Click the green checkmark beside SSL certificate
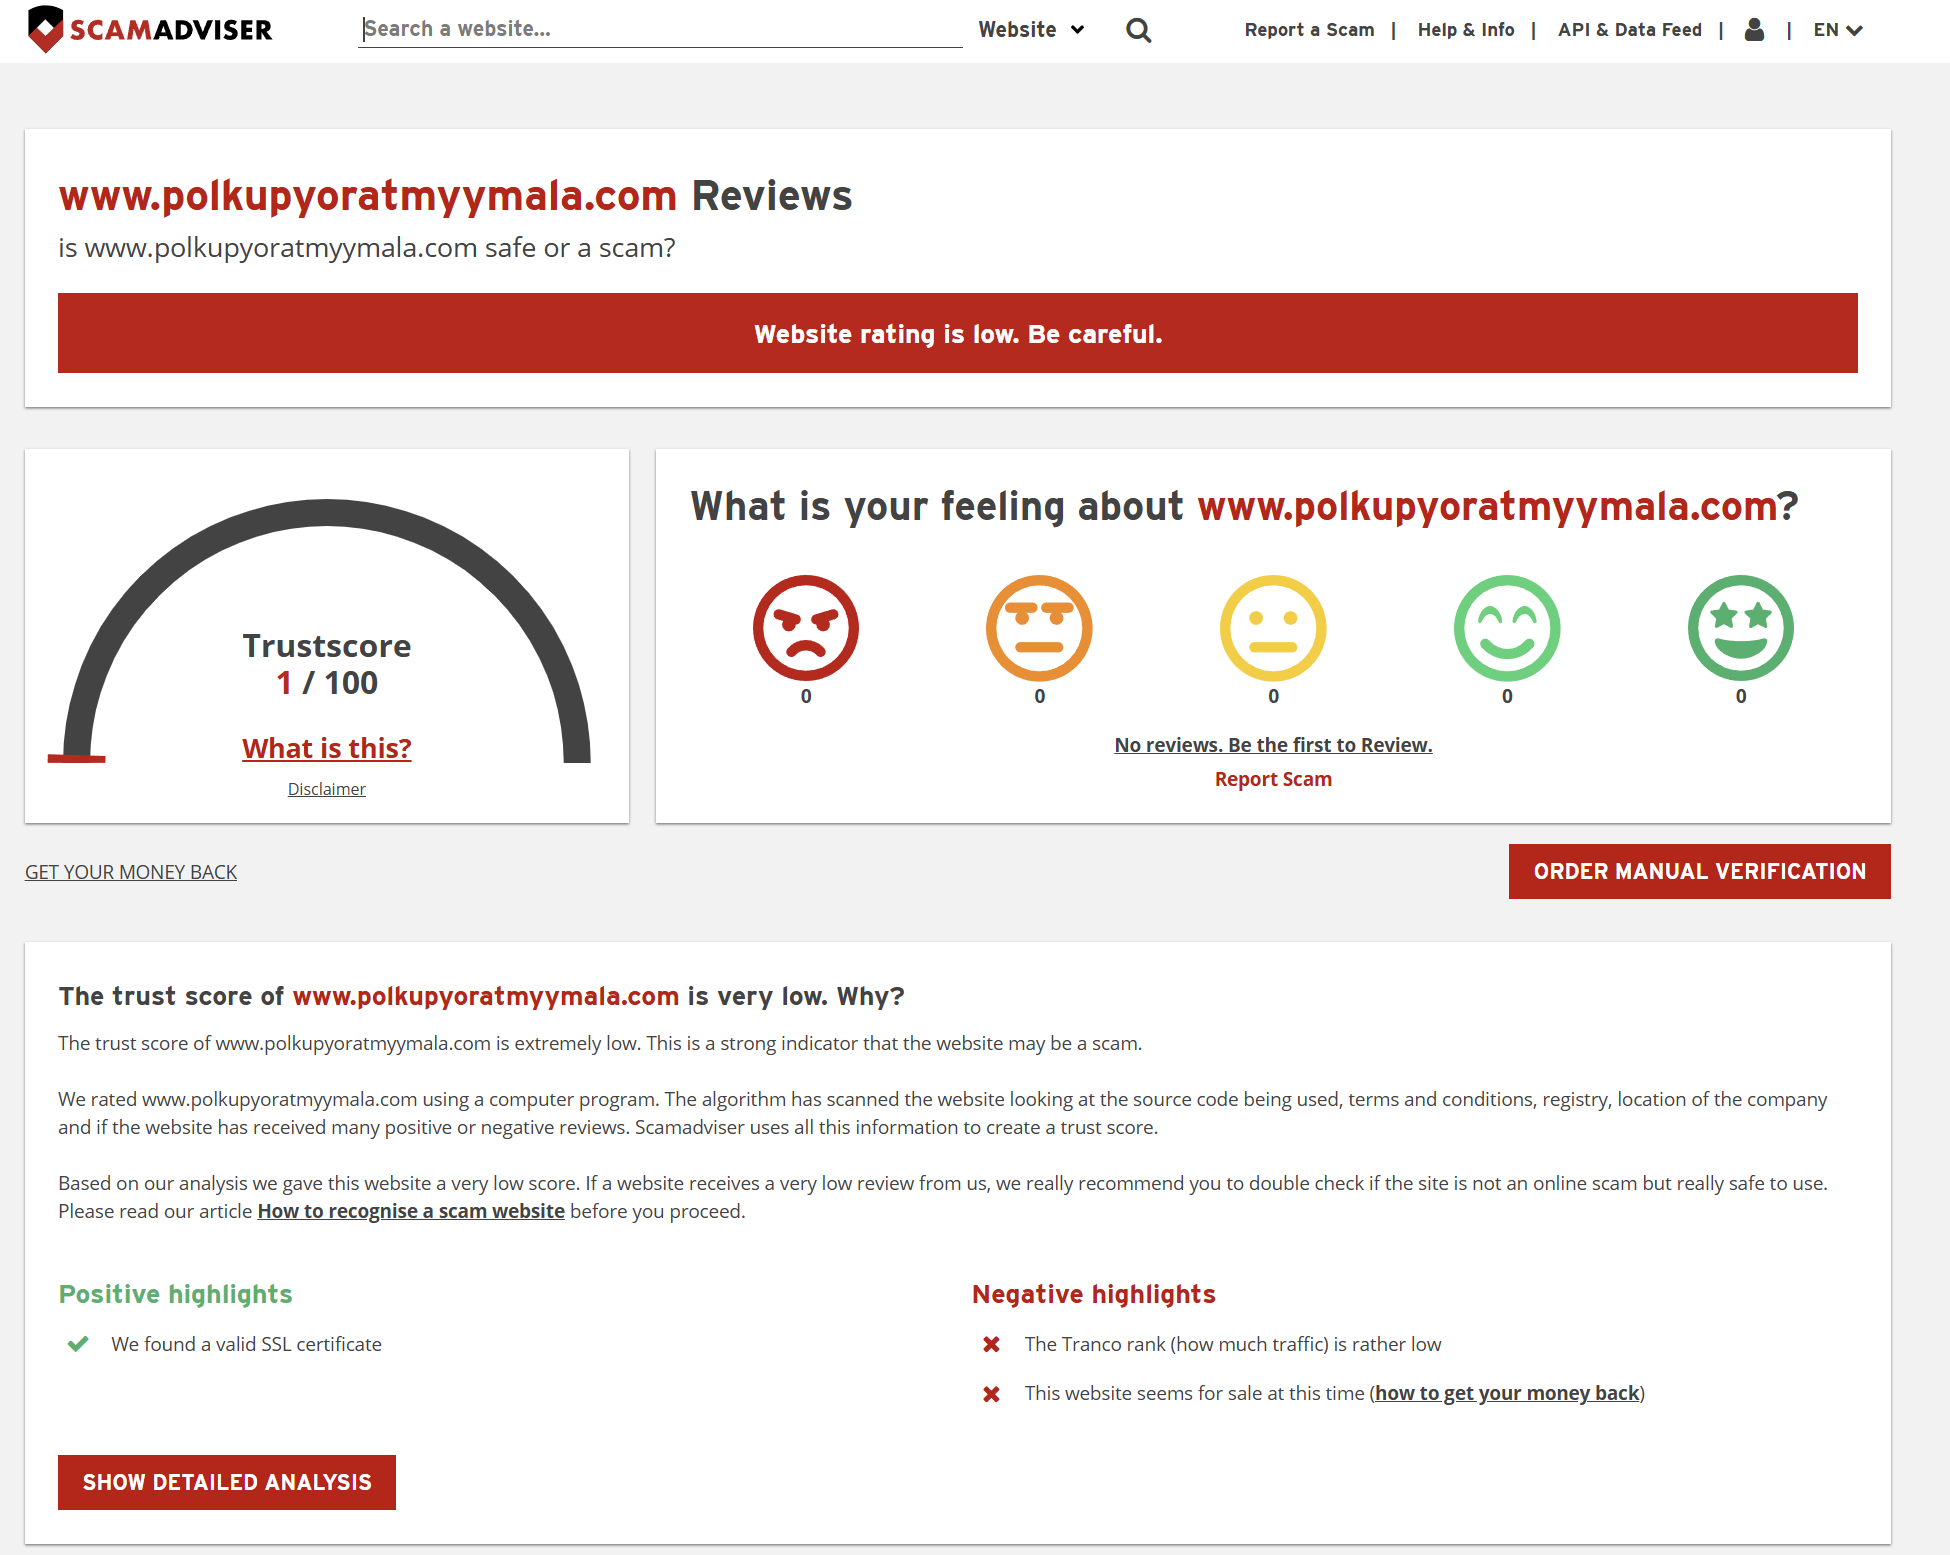Screen dimensions: 1950x1555 tap(78, 1344)
